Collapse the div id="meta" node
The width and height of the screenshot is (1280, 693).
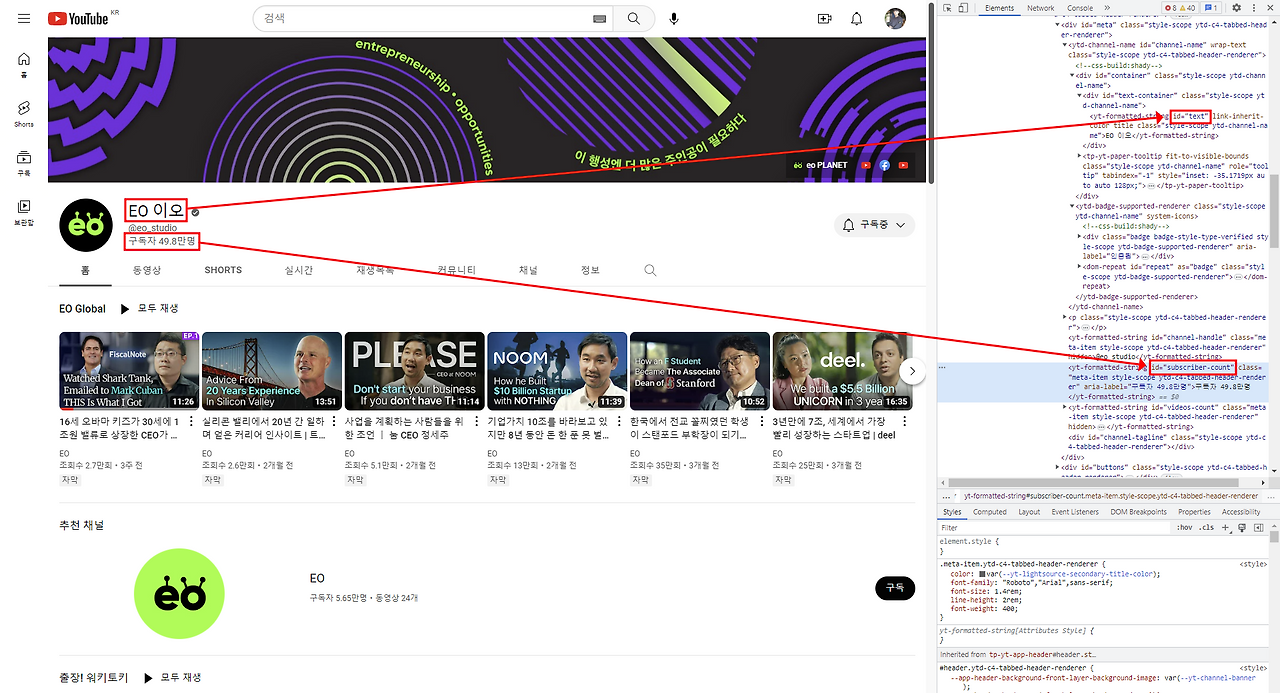tap(1056, 25)
